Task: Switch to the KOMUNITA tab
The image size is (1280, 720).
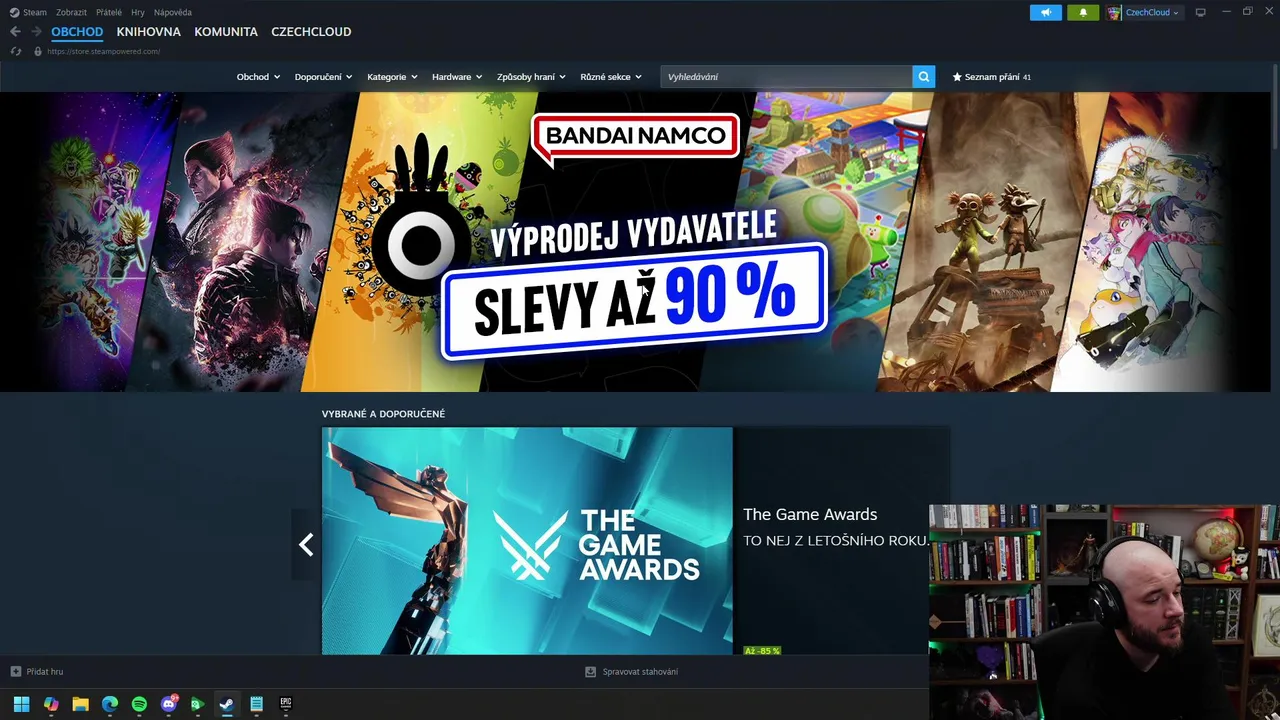Action: (x=226, y=32)
